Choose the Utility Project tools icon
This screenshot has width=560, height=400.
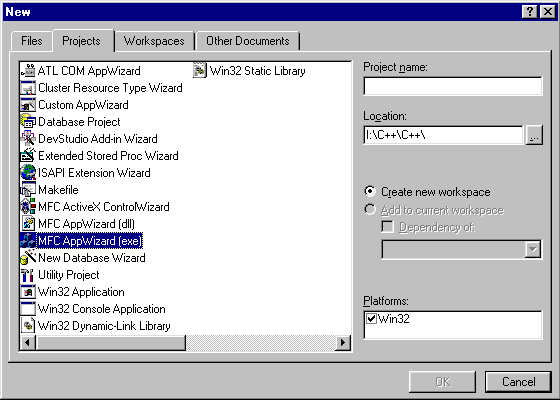point(28,275)
